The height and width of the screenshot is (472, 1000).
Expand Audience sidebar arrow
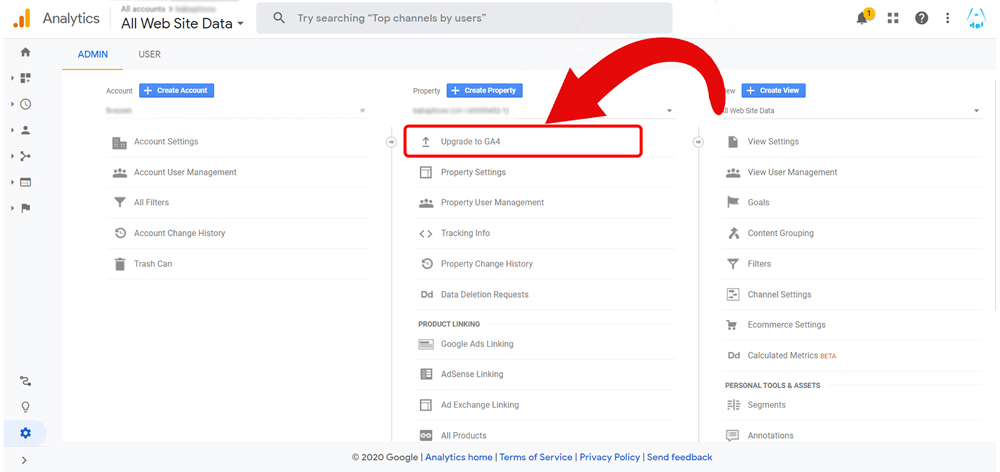coord(13,130)
